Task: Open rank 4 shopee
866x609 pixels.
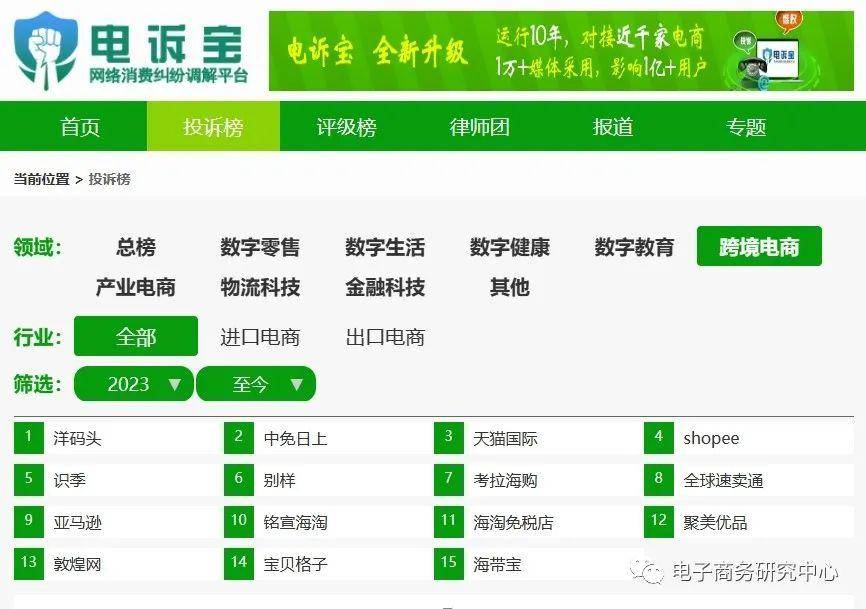Action: coord(711,438)
